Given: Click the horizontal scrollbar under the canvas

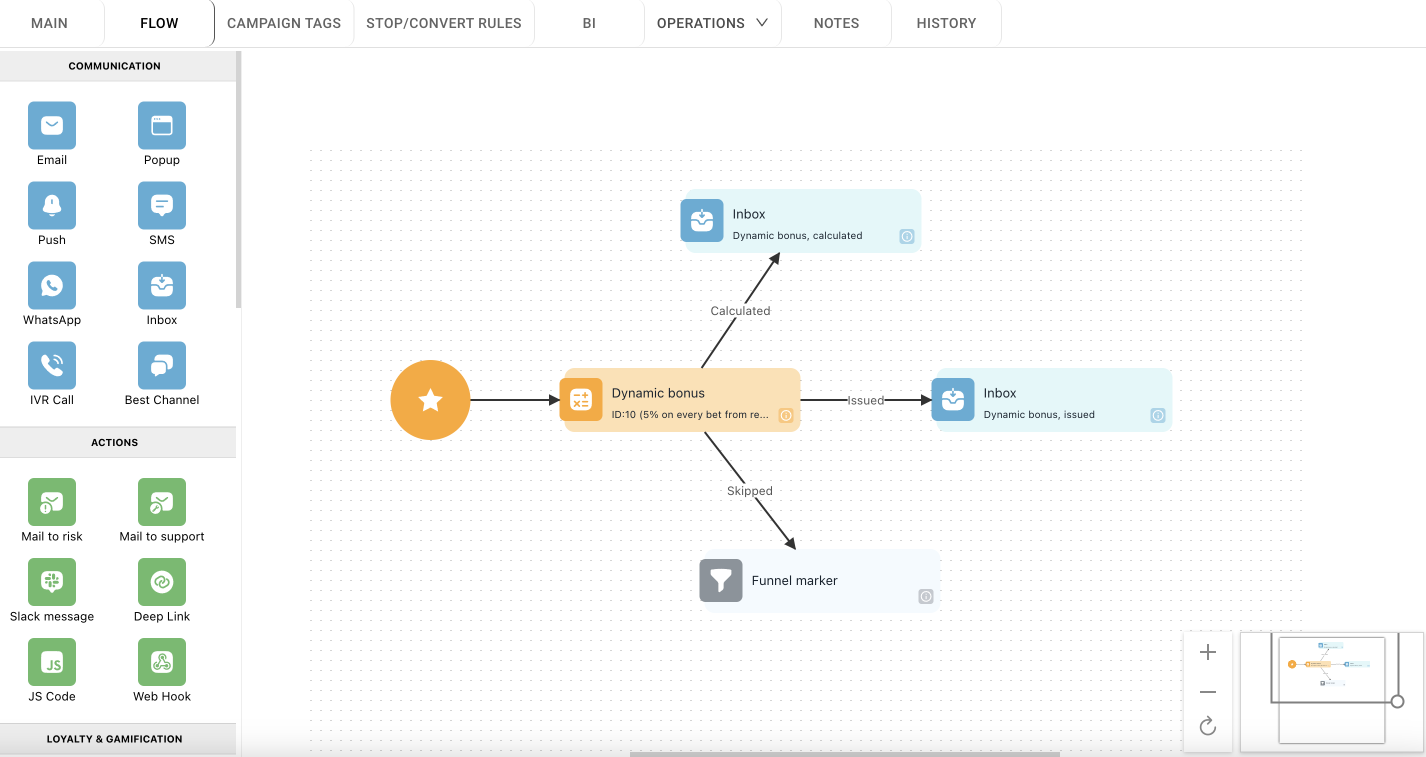Looking at the screenshot, I should 844,754.
